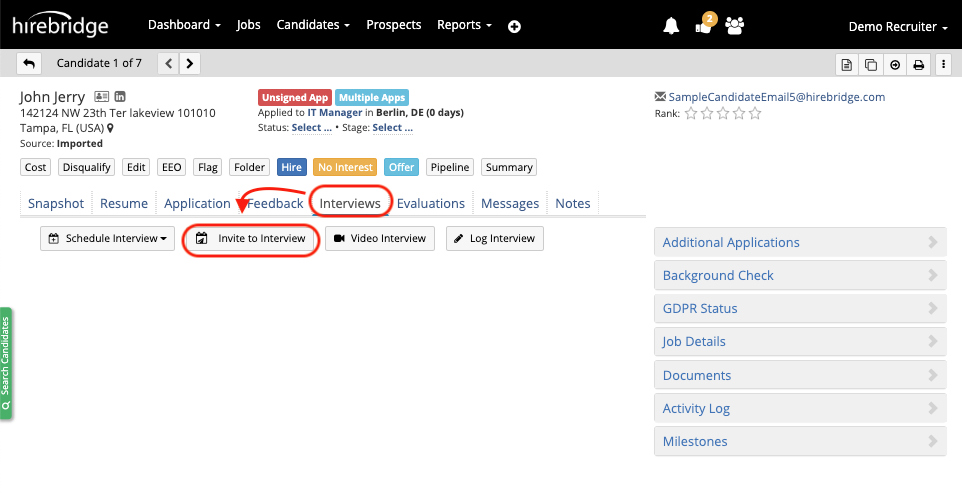Click the back arrow button beside Candidate counter
This screenshot has height=493, width=962.
pyautogui.click(x=29, y=63)
